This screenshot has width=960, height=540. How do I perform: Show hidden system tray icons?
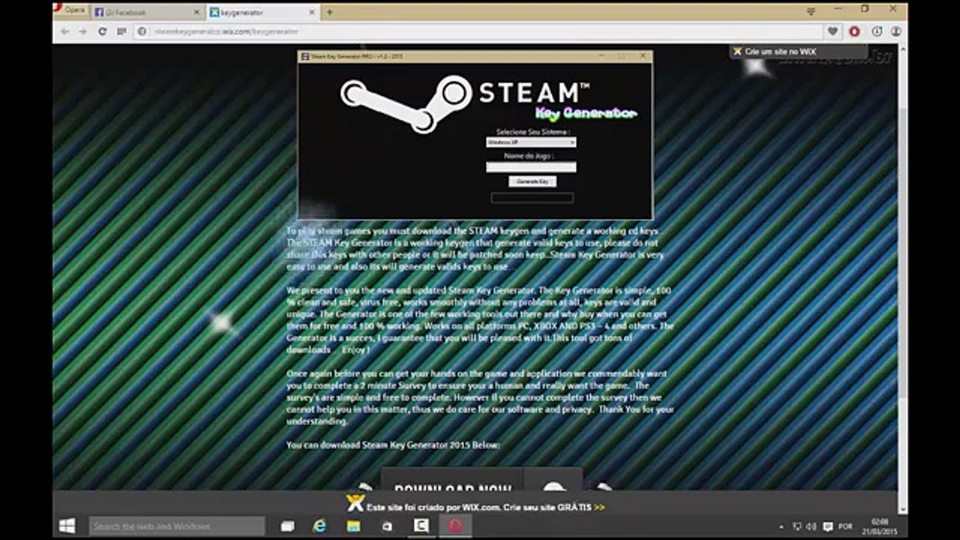781,527
